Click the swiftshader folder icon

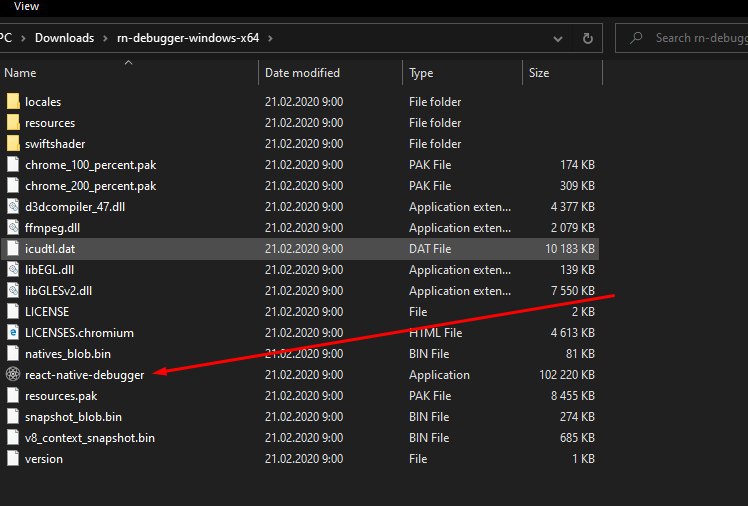[13, 144]
